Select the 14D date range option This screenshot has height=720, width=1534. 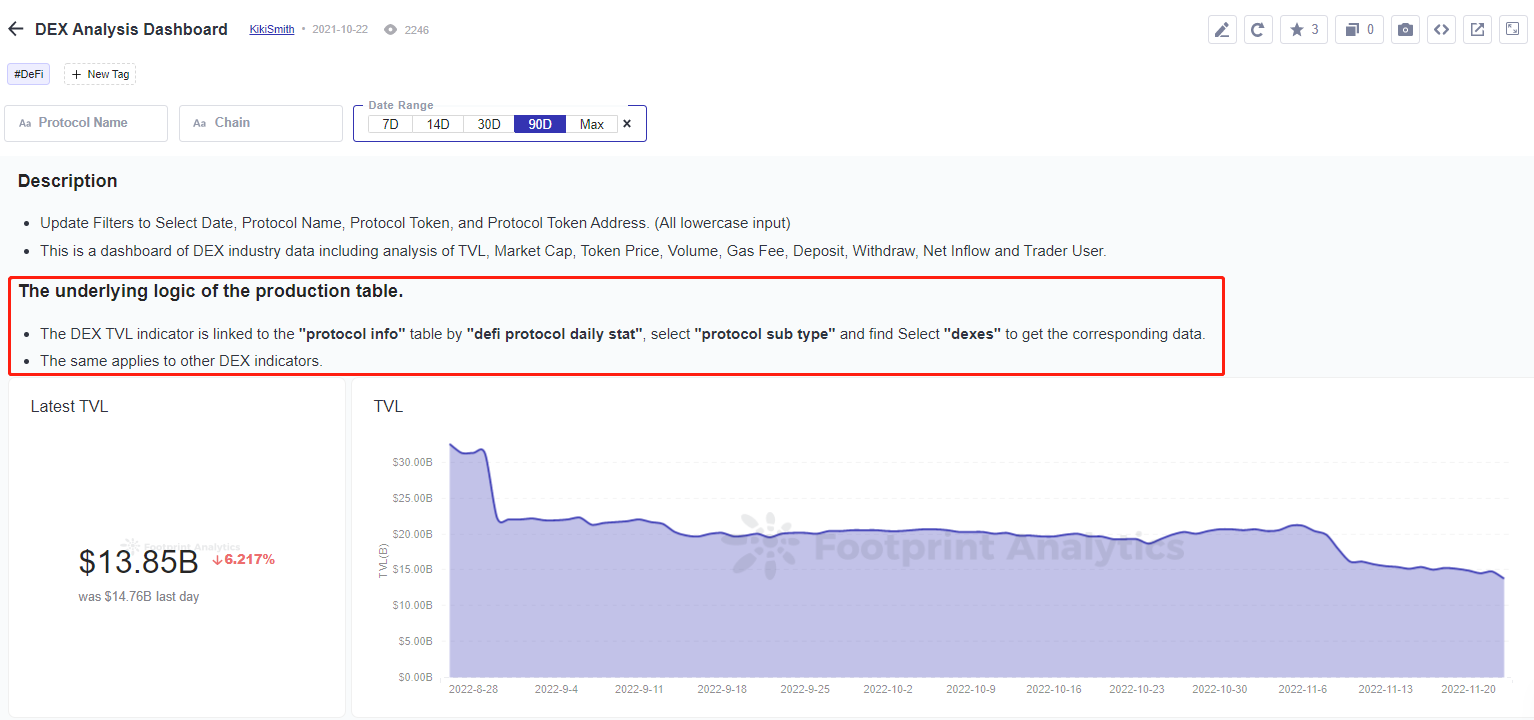point(438,124)
